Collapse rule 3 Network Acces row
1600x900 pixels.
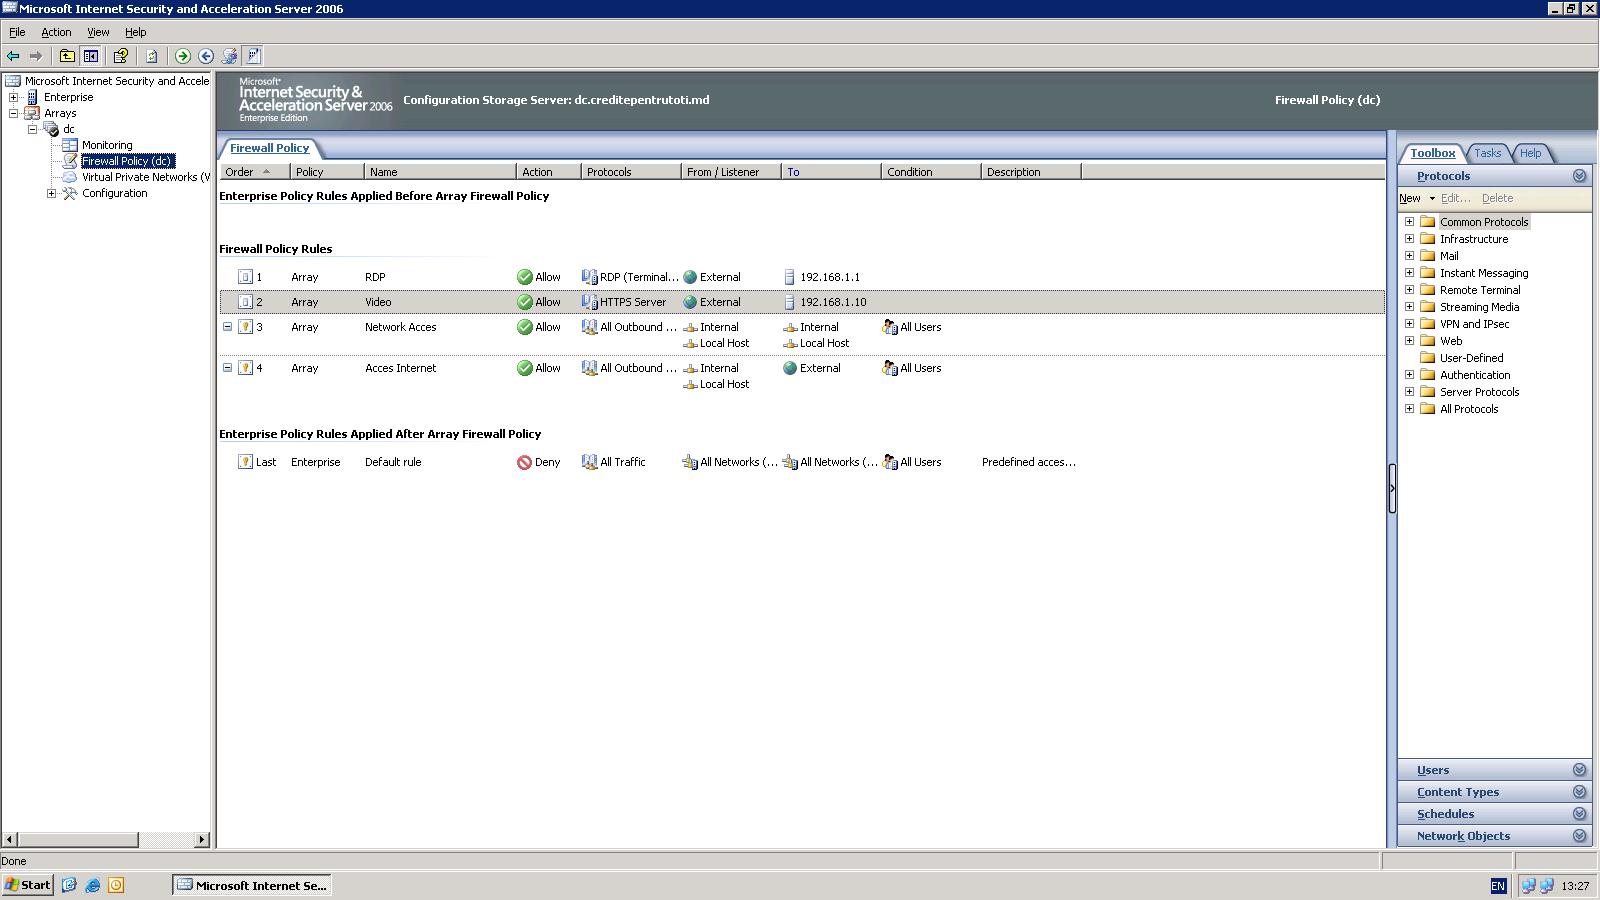click(x=227, y=327)
